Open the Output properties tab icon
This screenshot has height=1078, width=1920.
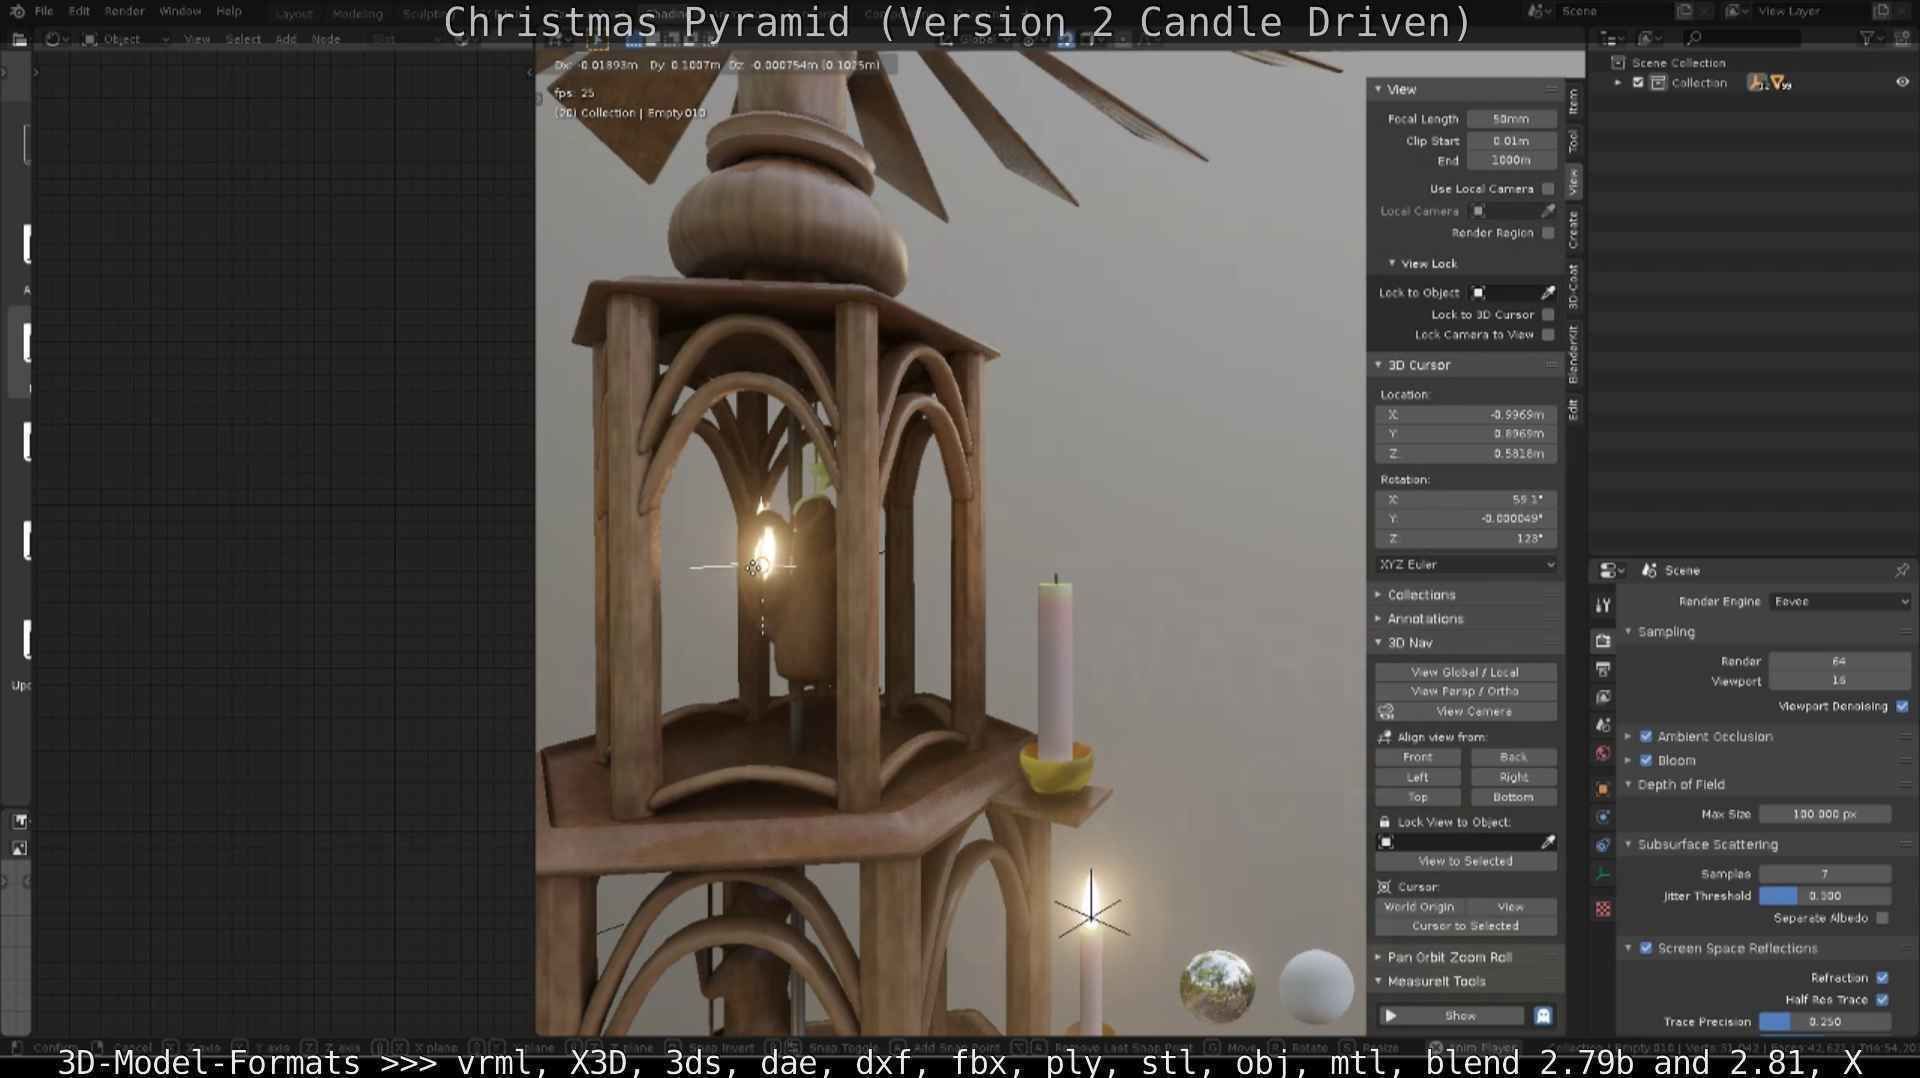(x=1603, y=669)
